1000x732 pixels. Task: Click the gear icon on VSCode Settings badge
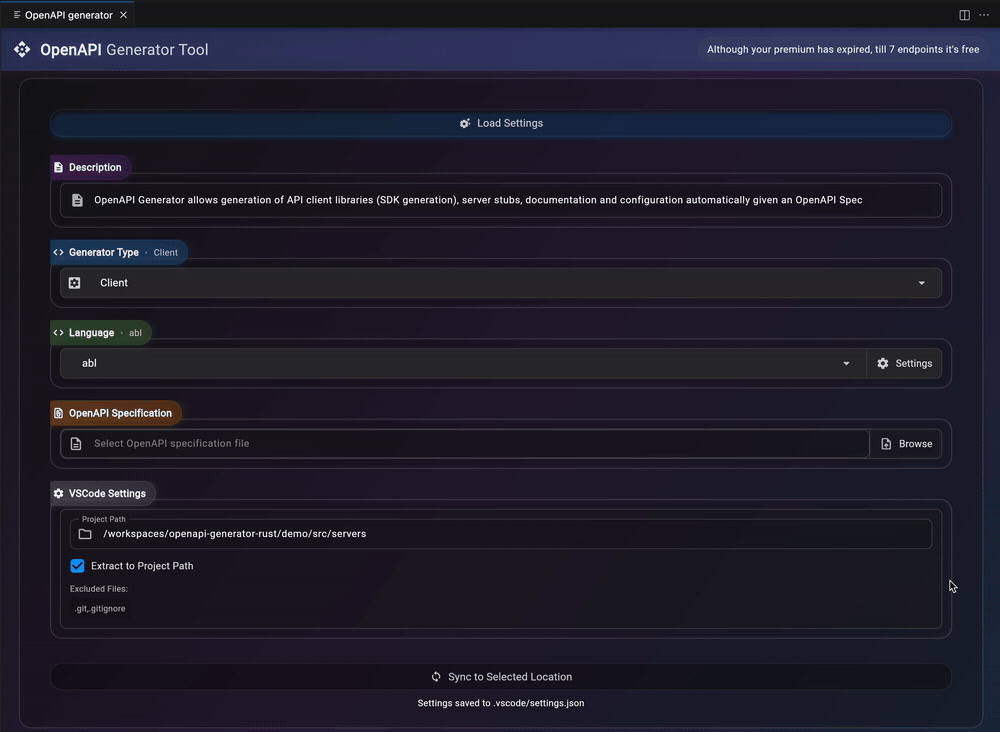58,493
